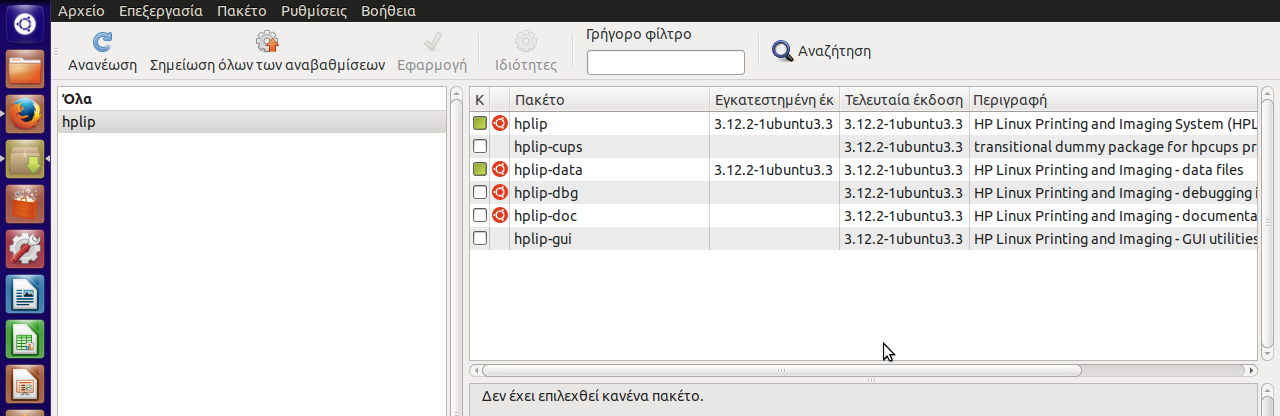This screenshot has height=416, width=1280.
Task: Click Σημείωση όλων των αναβαθμίσεων toolbar button
Action: pos(267,53)
